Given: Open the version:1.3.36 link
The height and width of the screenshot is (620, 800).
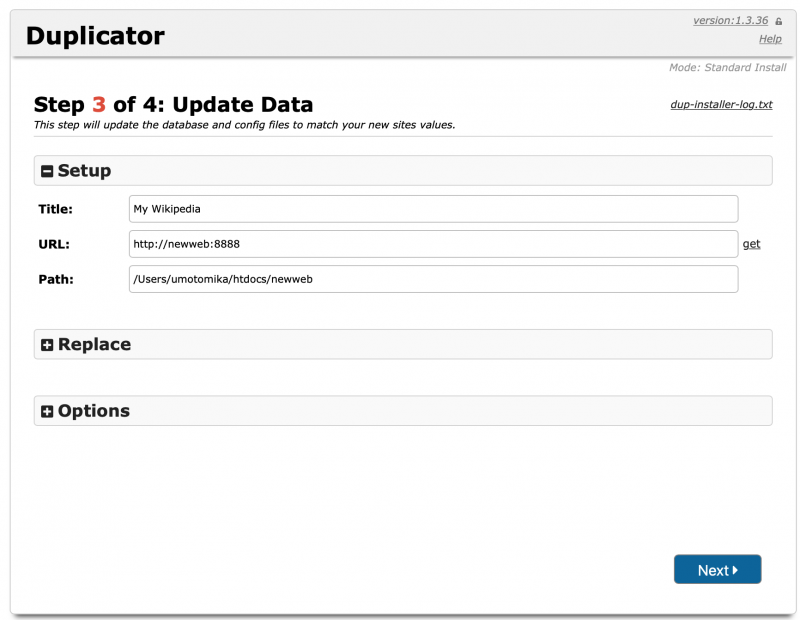Looking at the screenshot, I should 730,21.
